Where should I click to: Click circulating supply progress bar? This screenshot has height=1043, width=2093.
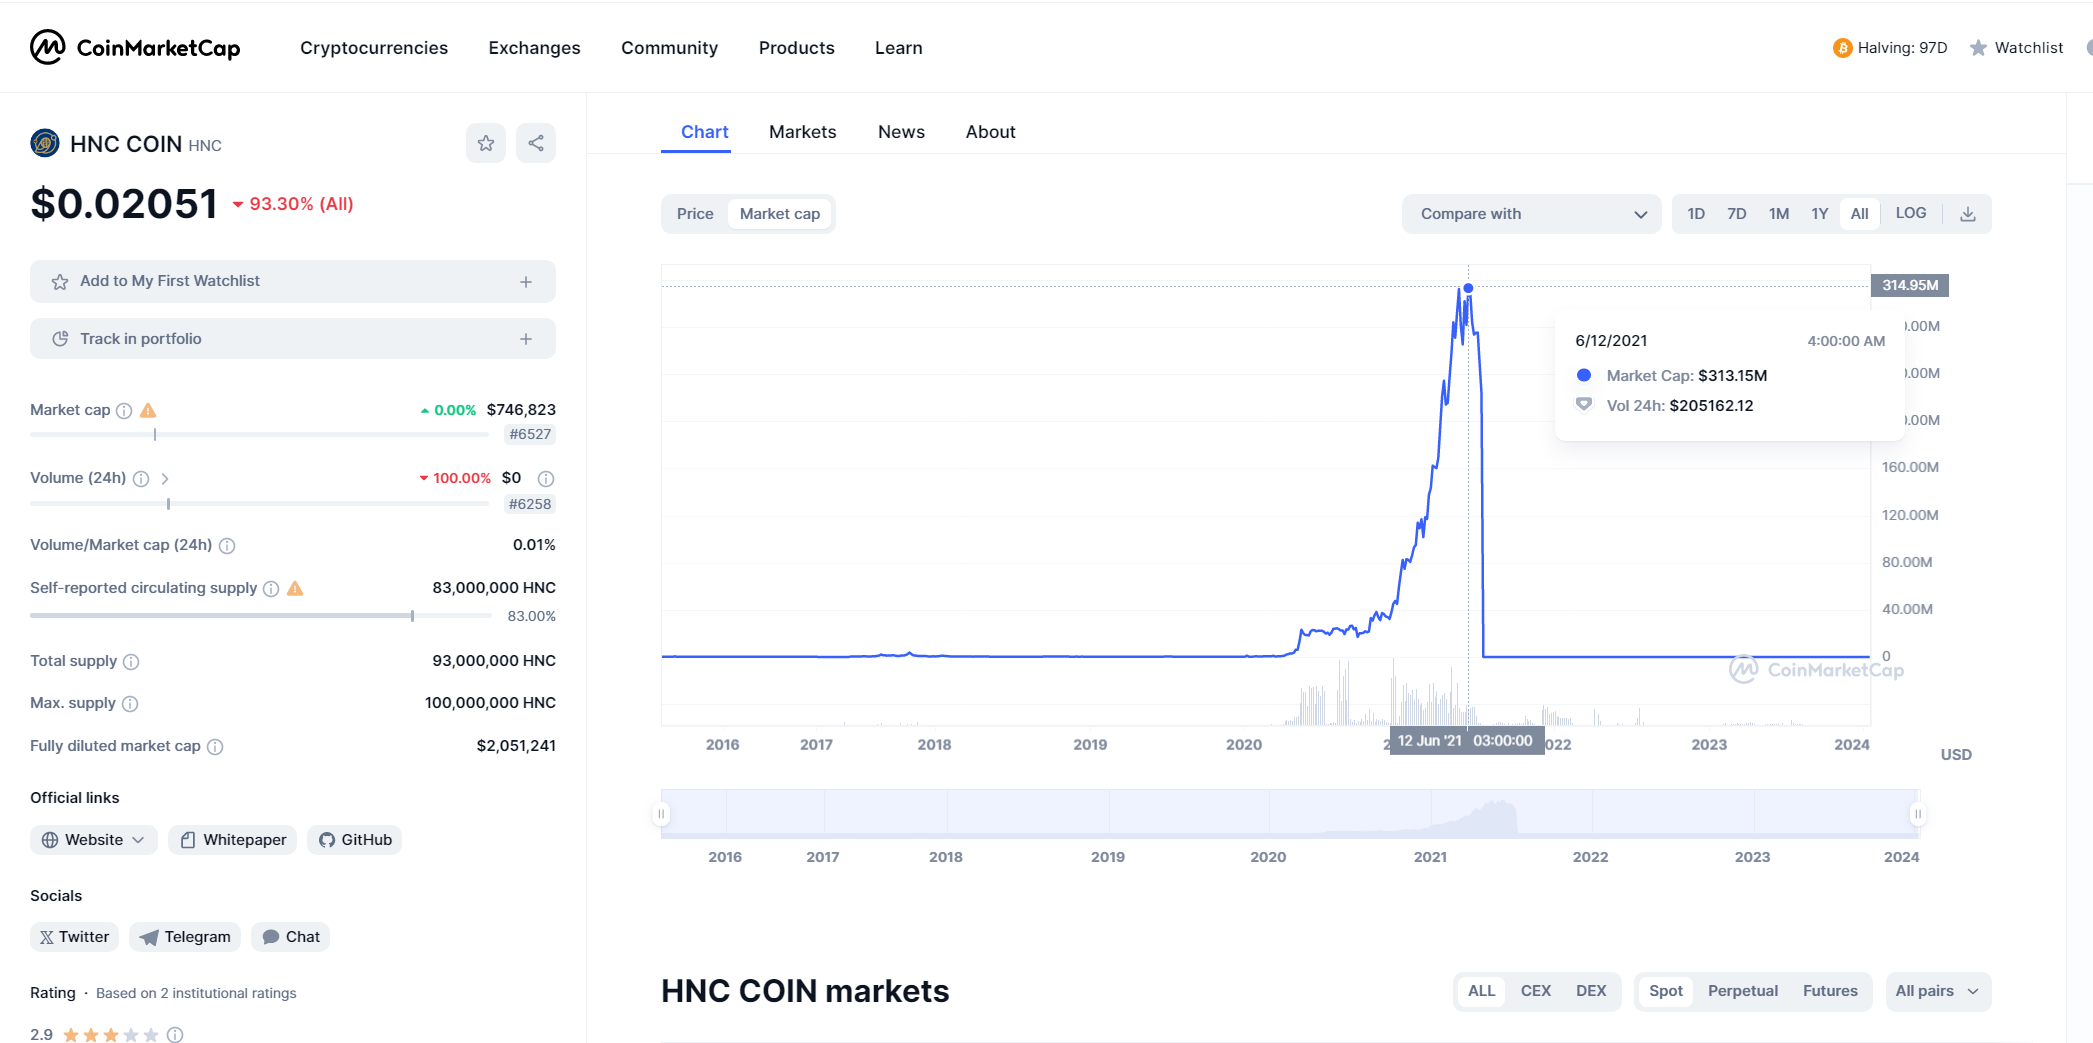(261, 616)
